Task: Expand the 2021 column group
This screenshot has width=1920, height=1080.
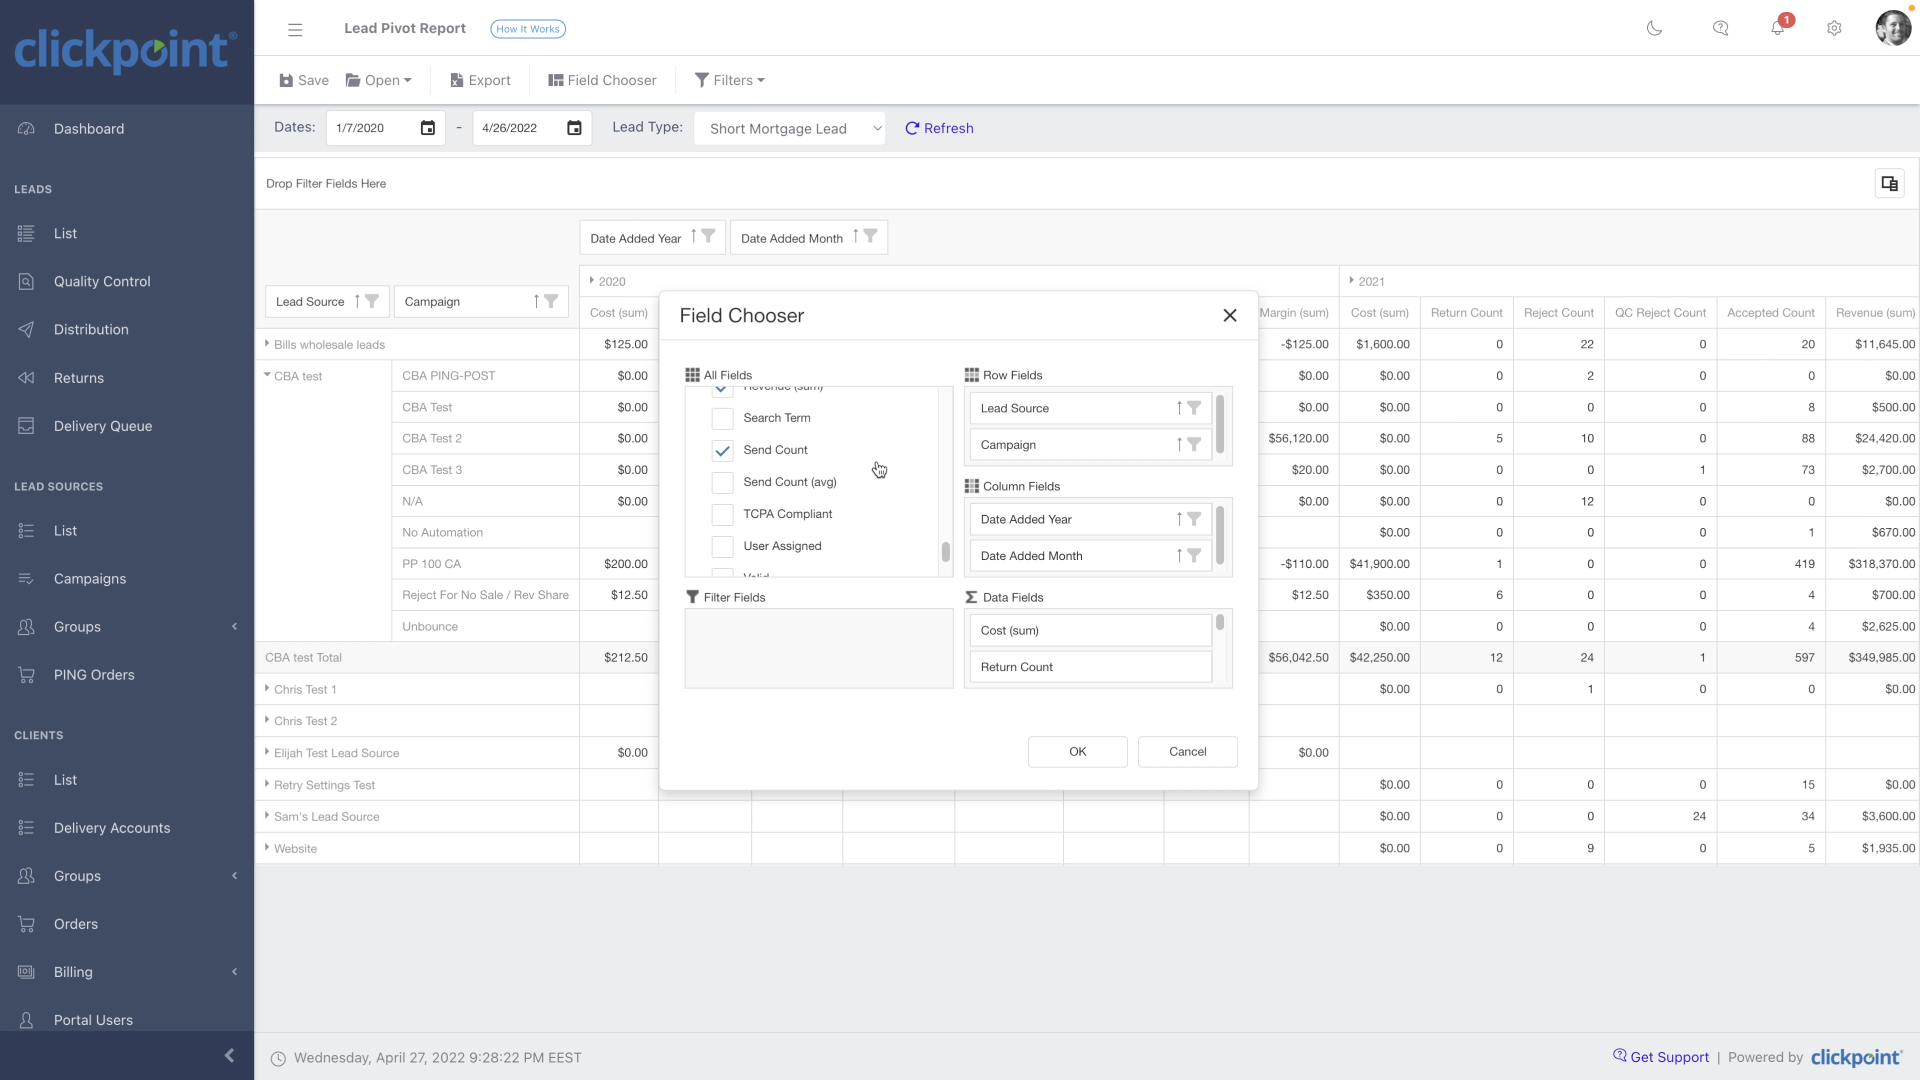Action: pos(1351,281)
